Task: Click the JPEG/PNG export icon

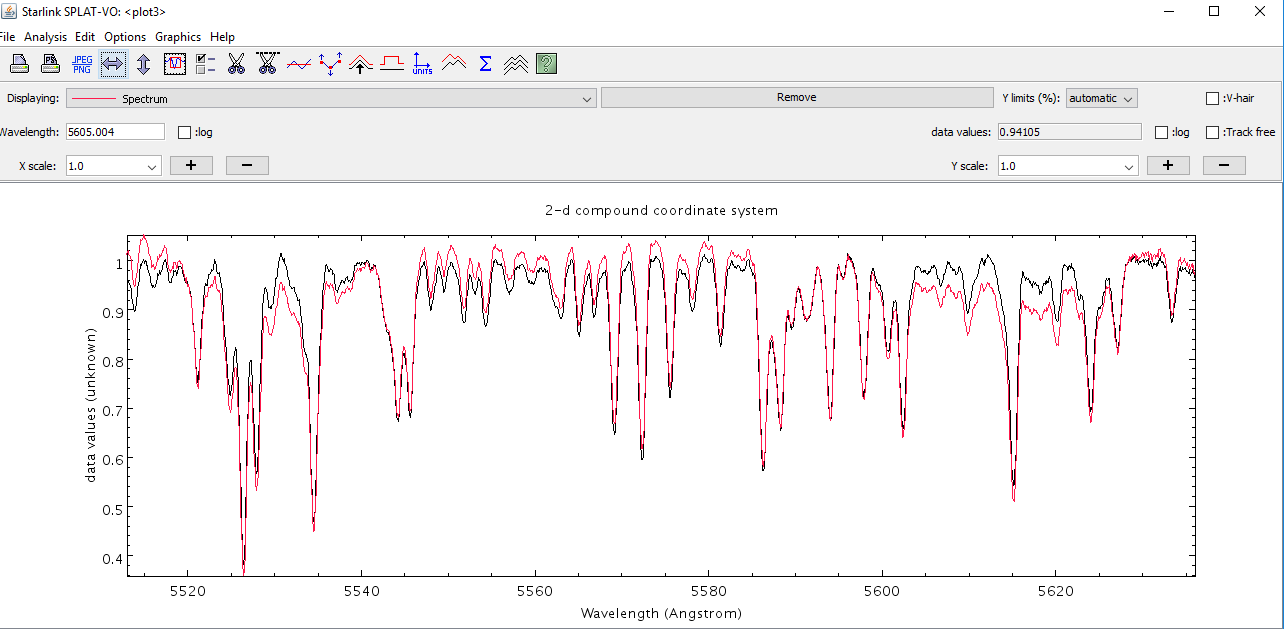Action: pyautogui.click(x=82, y=64)
